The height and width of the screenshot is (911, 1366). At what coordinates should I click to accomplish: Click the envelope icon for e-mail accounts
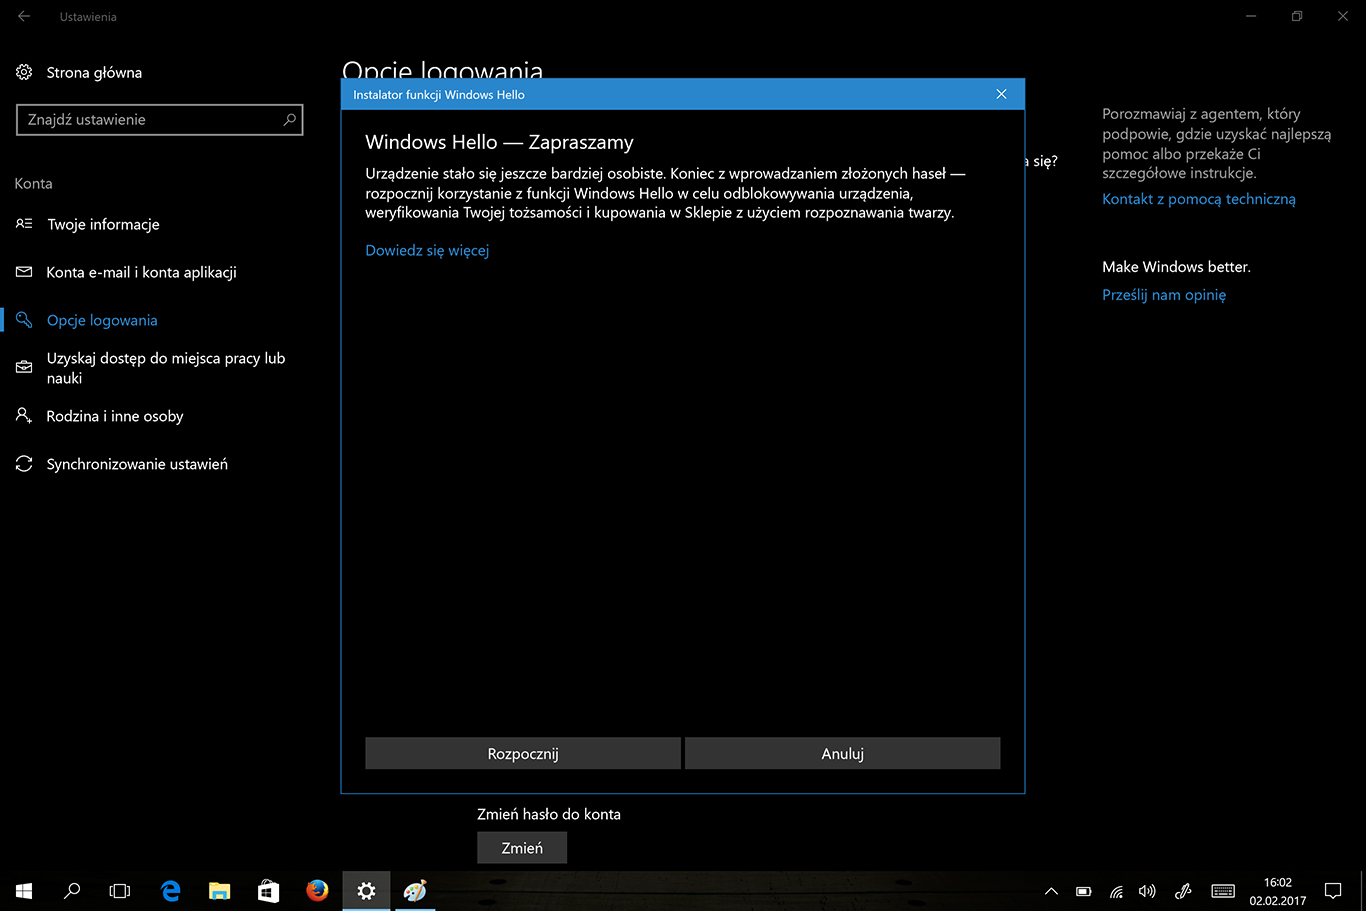tap(24, 272)
